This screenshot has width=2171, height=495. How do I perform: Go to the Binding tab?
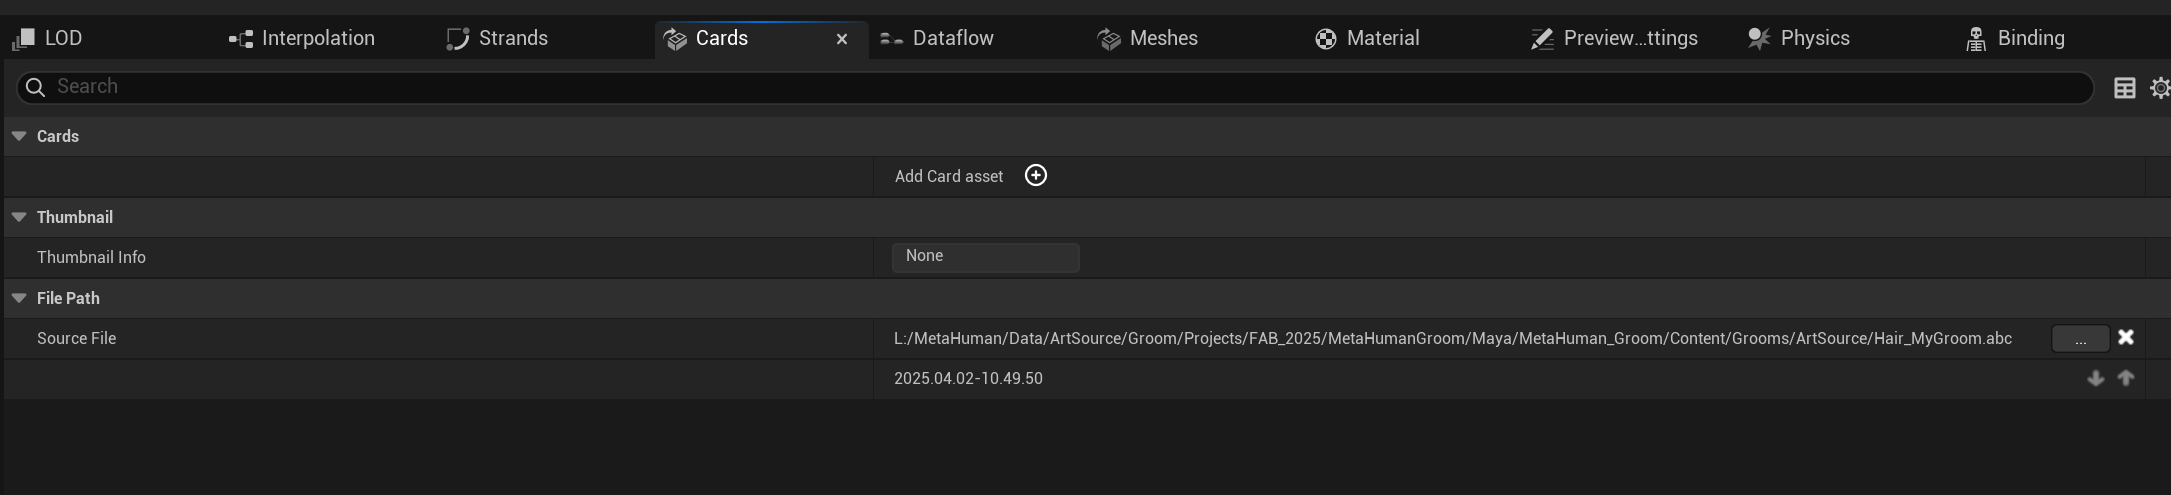pyautogui.click(x=2015, y=38)
